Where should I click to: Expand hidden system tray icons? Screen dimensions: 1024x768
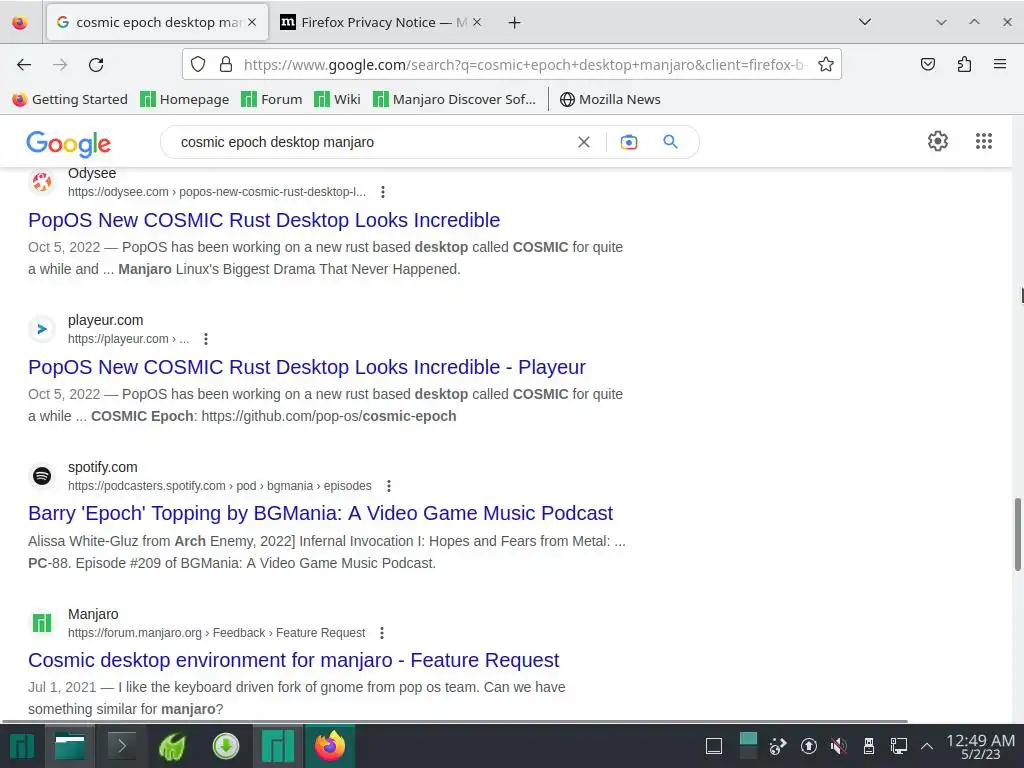point(926,746)
